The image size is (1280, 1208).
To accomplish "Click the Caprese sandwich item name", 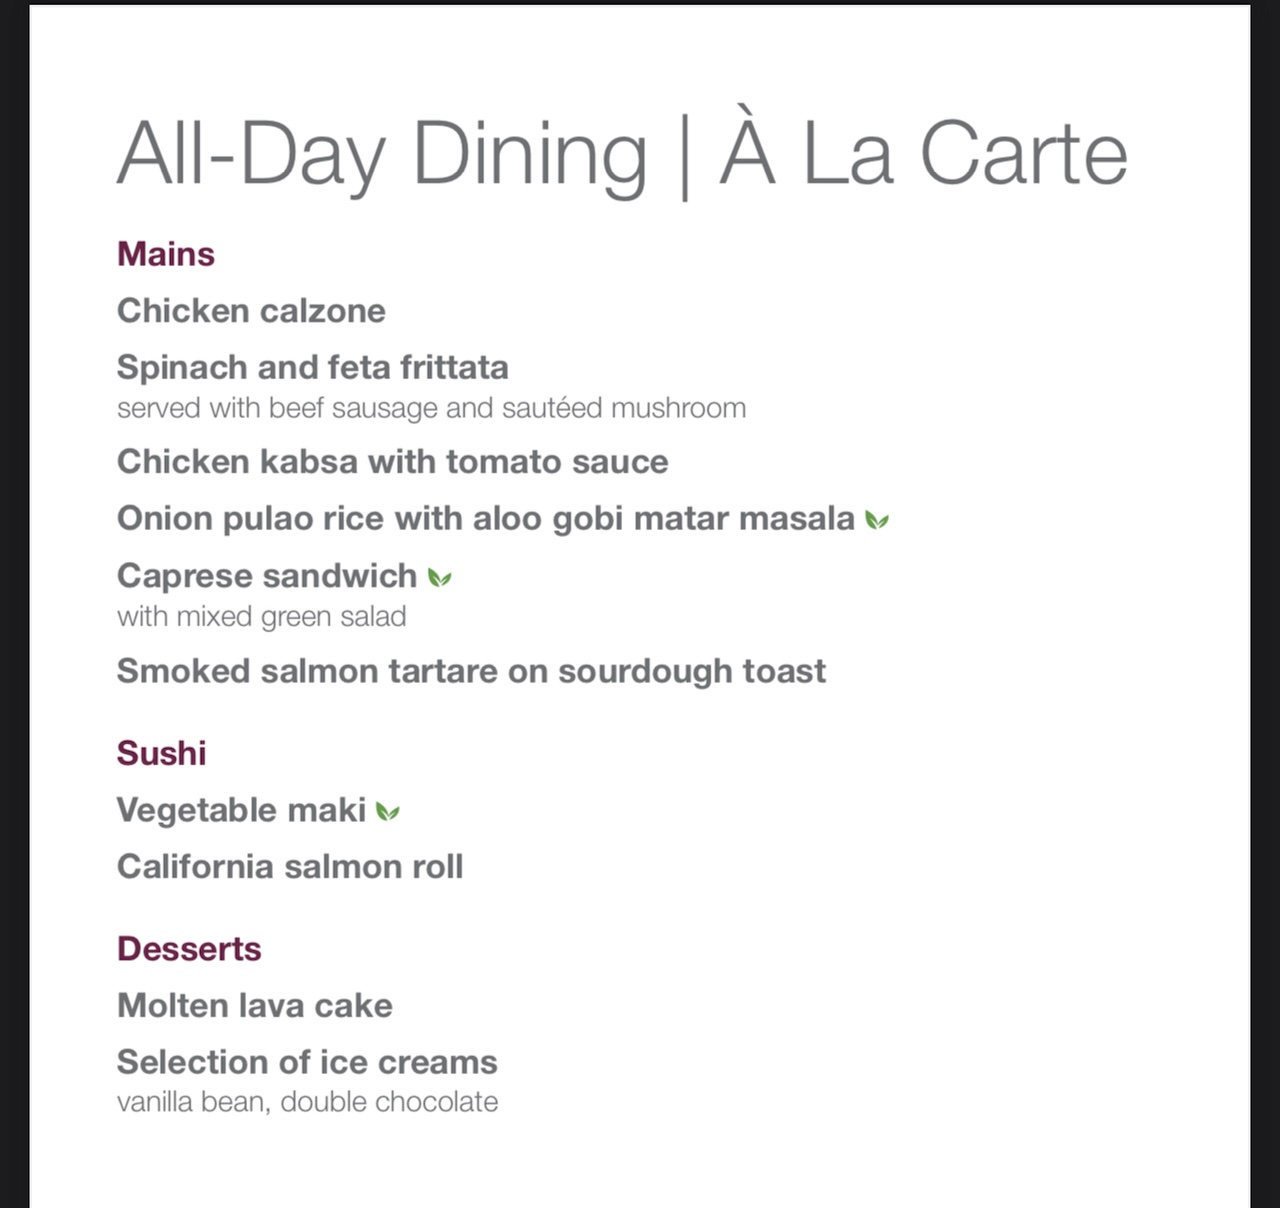I will [266, 576].
